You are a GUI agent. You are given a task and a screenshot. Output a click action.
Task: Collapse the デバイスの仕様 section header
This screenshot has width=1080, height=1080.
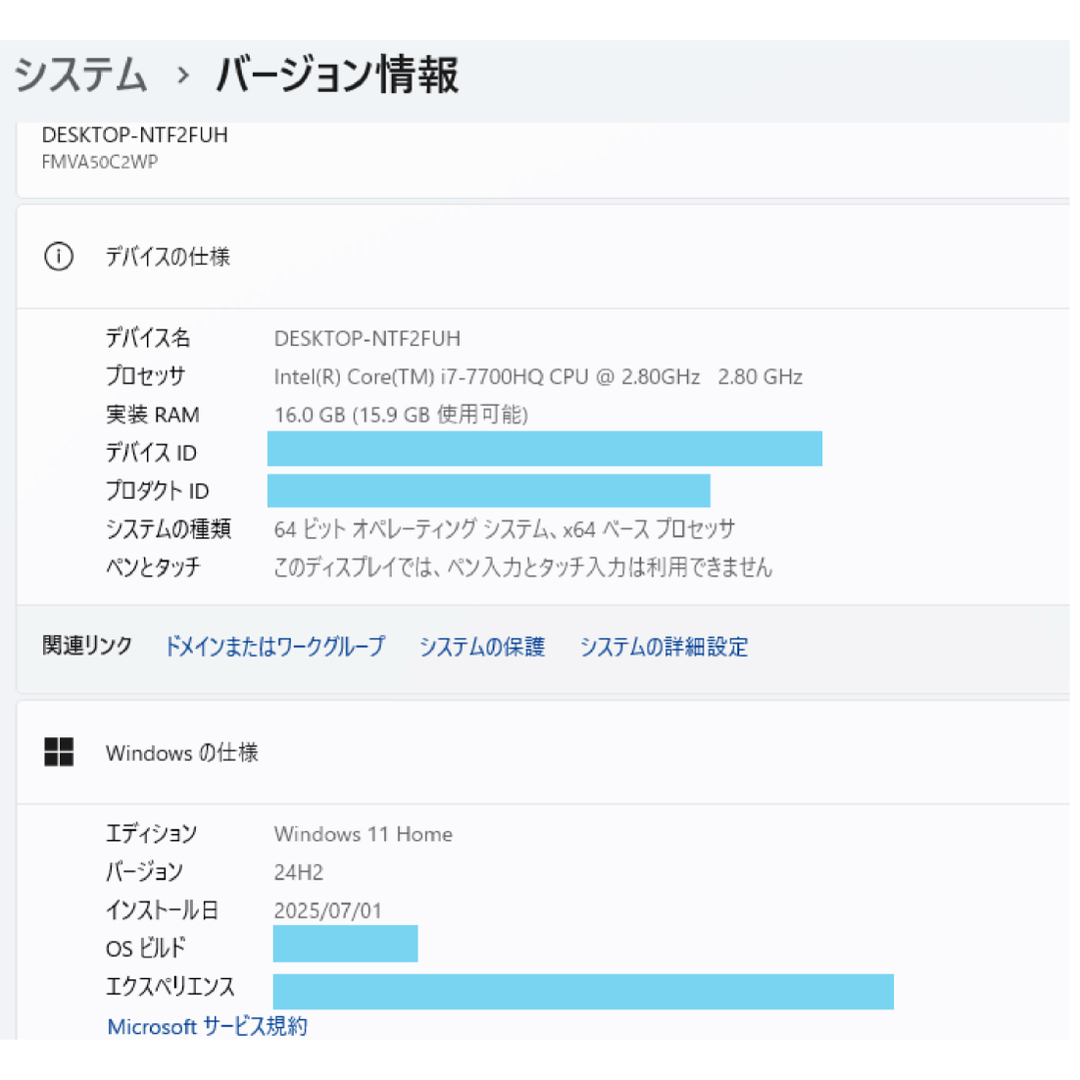coord(168,257)
